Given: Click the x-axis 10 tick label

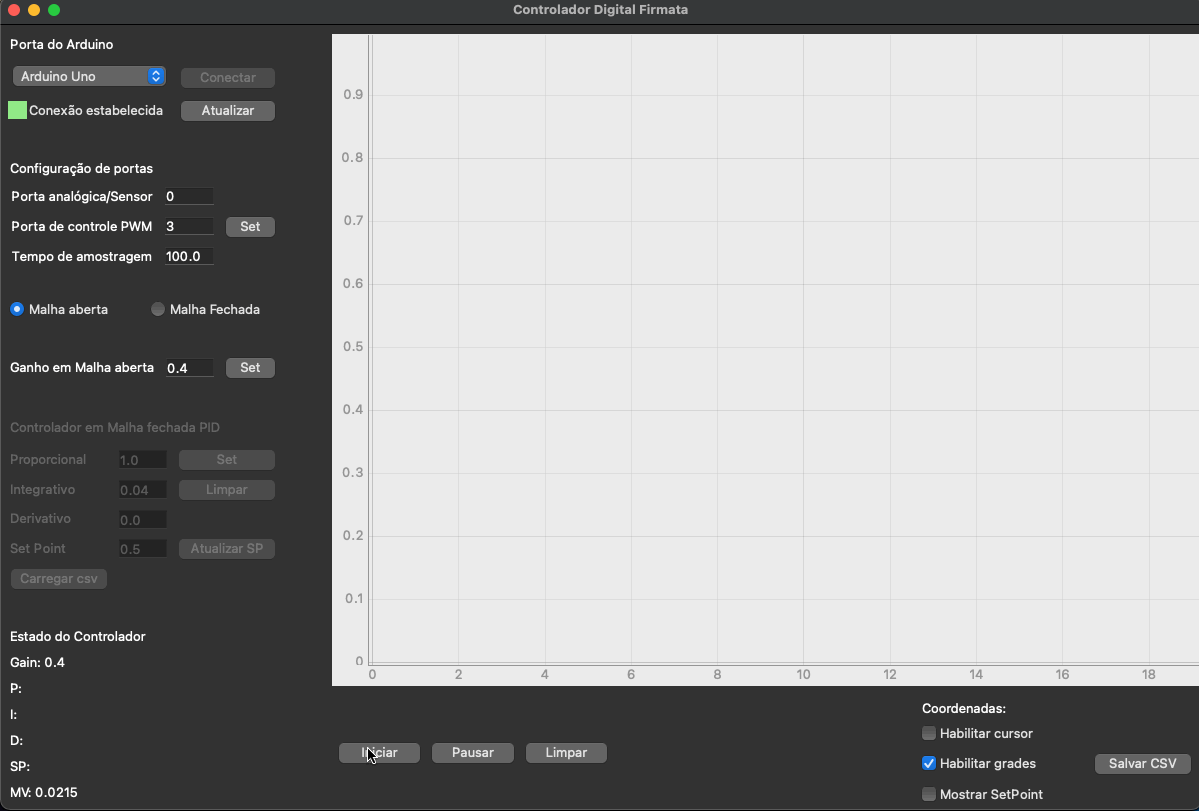Looking at the screenshot, I should 803,674.
